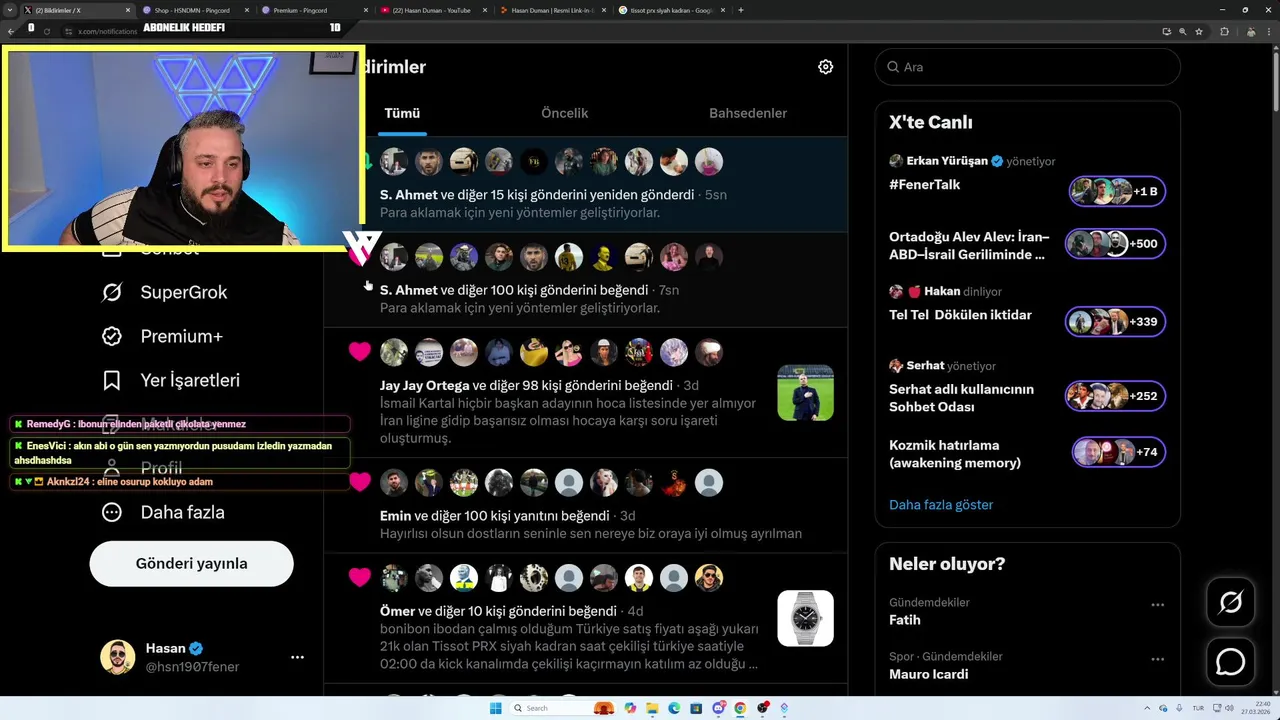
Task: Open Fatih trending topic
Action: point(905,620)
